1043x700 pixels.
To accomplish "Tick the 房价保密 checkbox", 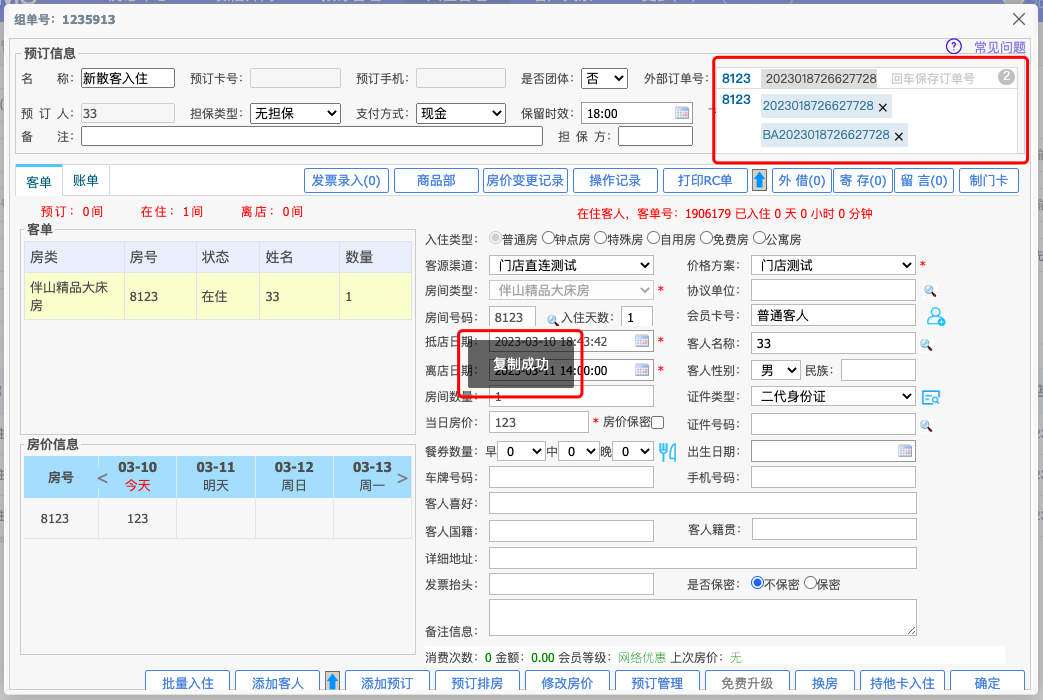I will point(658,423).
